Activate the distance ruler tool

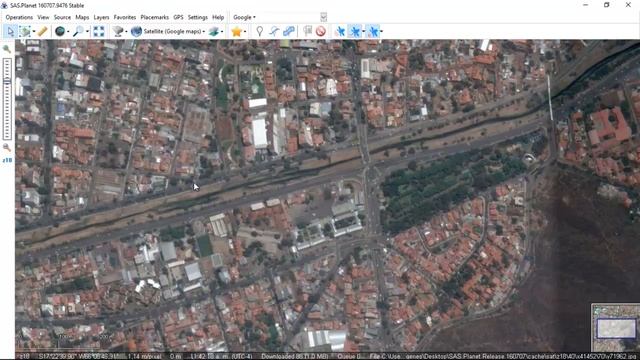[42, 31]
